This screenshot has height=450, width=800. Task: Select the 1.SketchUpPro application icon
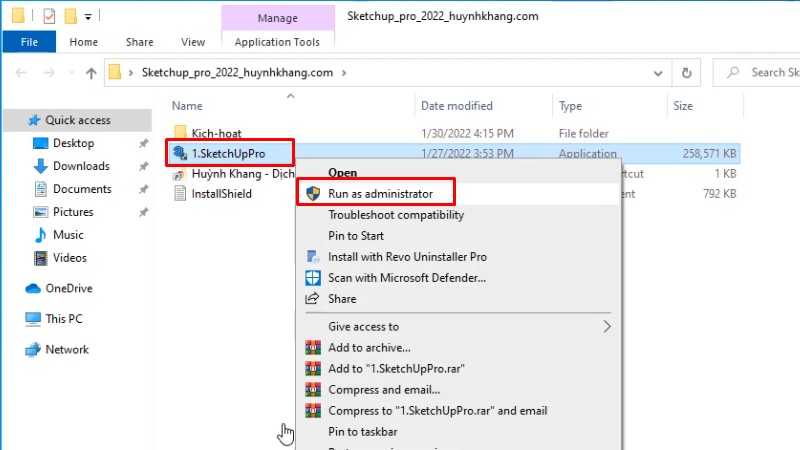[x=180, y=153]
